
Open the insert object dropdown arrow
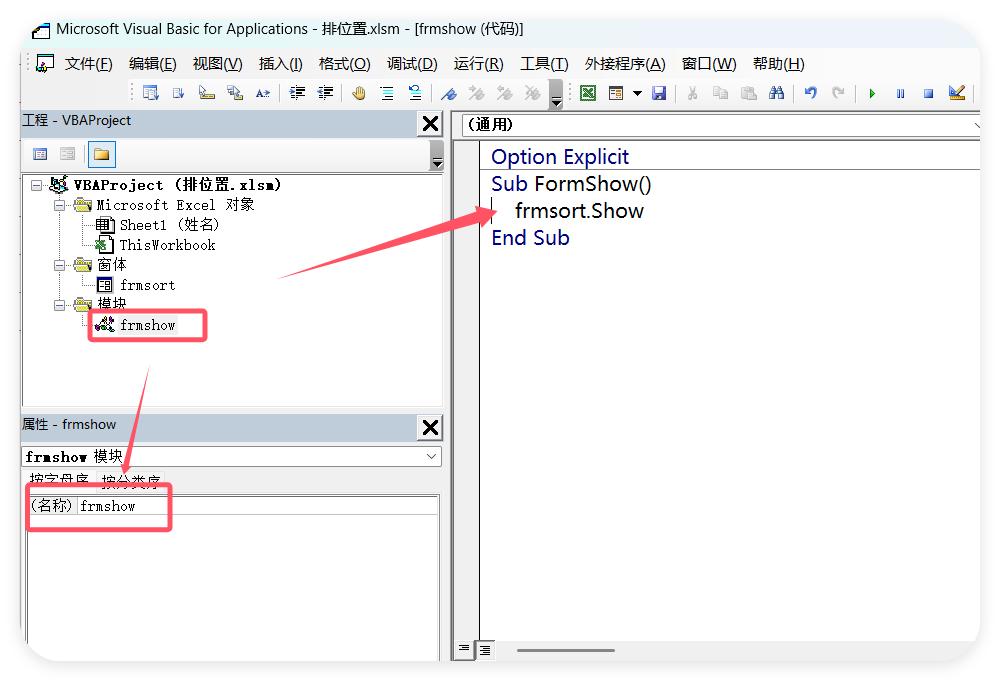click(x=637, y=93)
